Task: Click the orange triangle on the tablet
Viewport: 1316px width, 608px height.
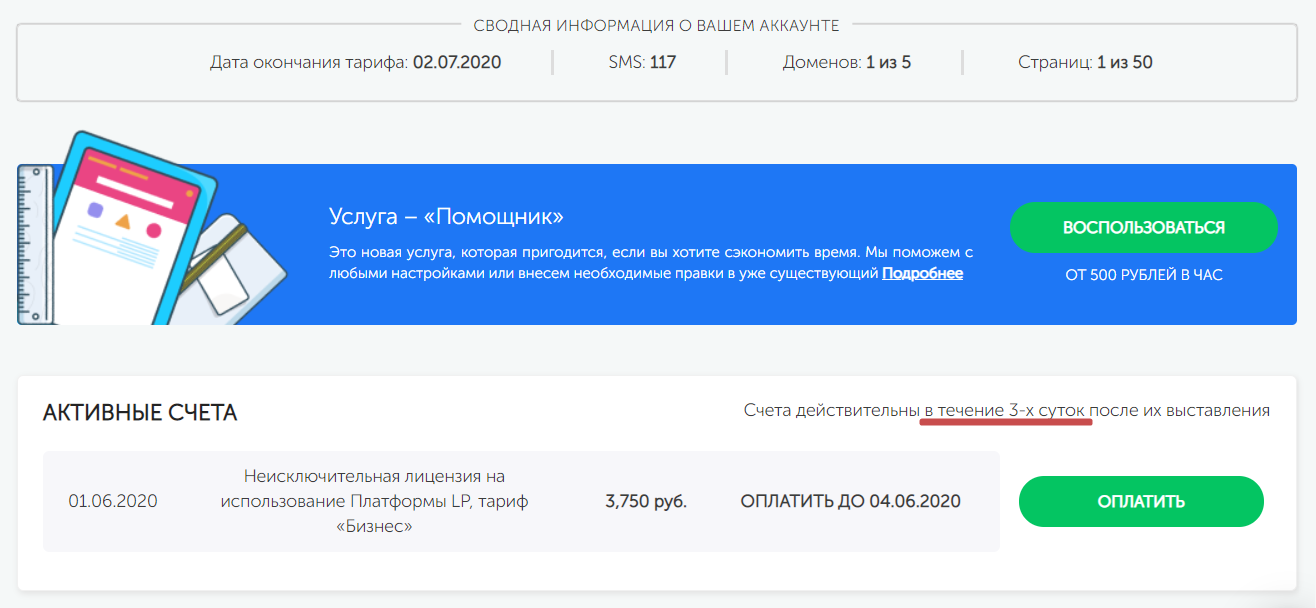Action: pos(123,221)
